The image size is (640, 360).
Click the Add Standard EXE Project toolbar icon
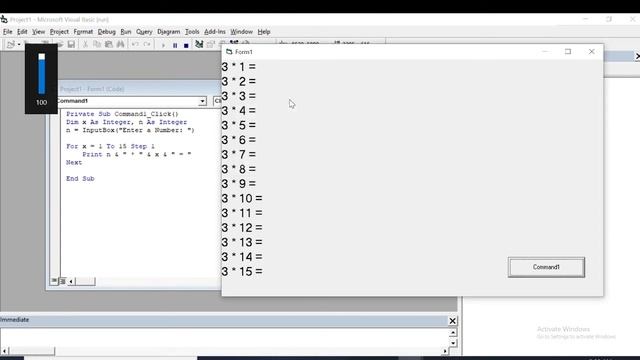[x=10, y=44]
